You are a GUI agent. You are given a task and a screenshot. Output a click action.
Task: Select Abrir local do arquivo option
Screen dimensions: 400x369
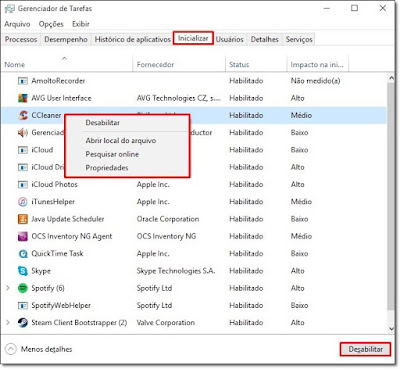[x=121, y=141]
